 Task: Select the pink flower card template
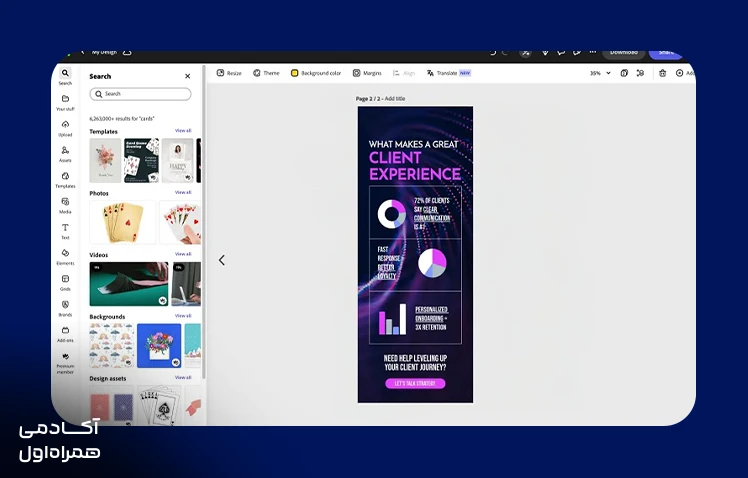click(x=105, y=160)
